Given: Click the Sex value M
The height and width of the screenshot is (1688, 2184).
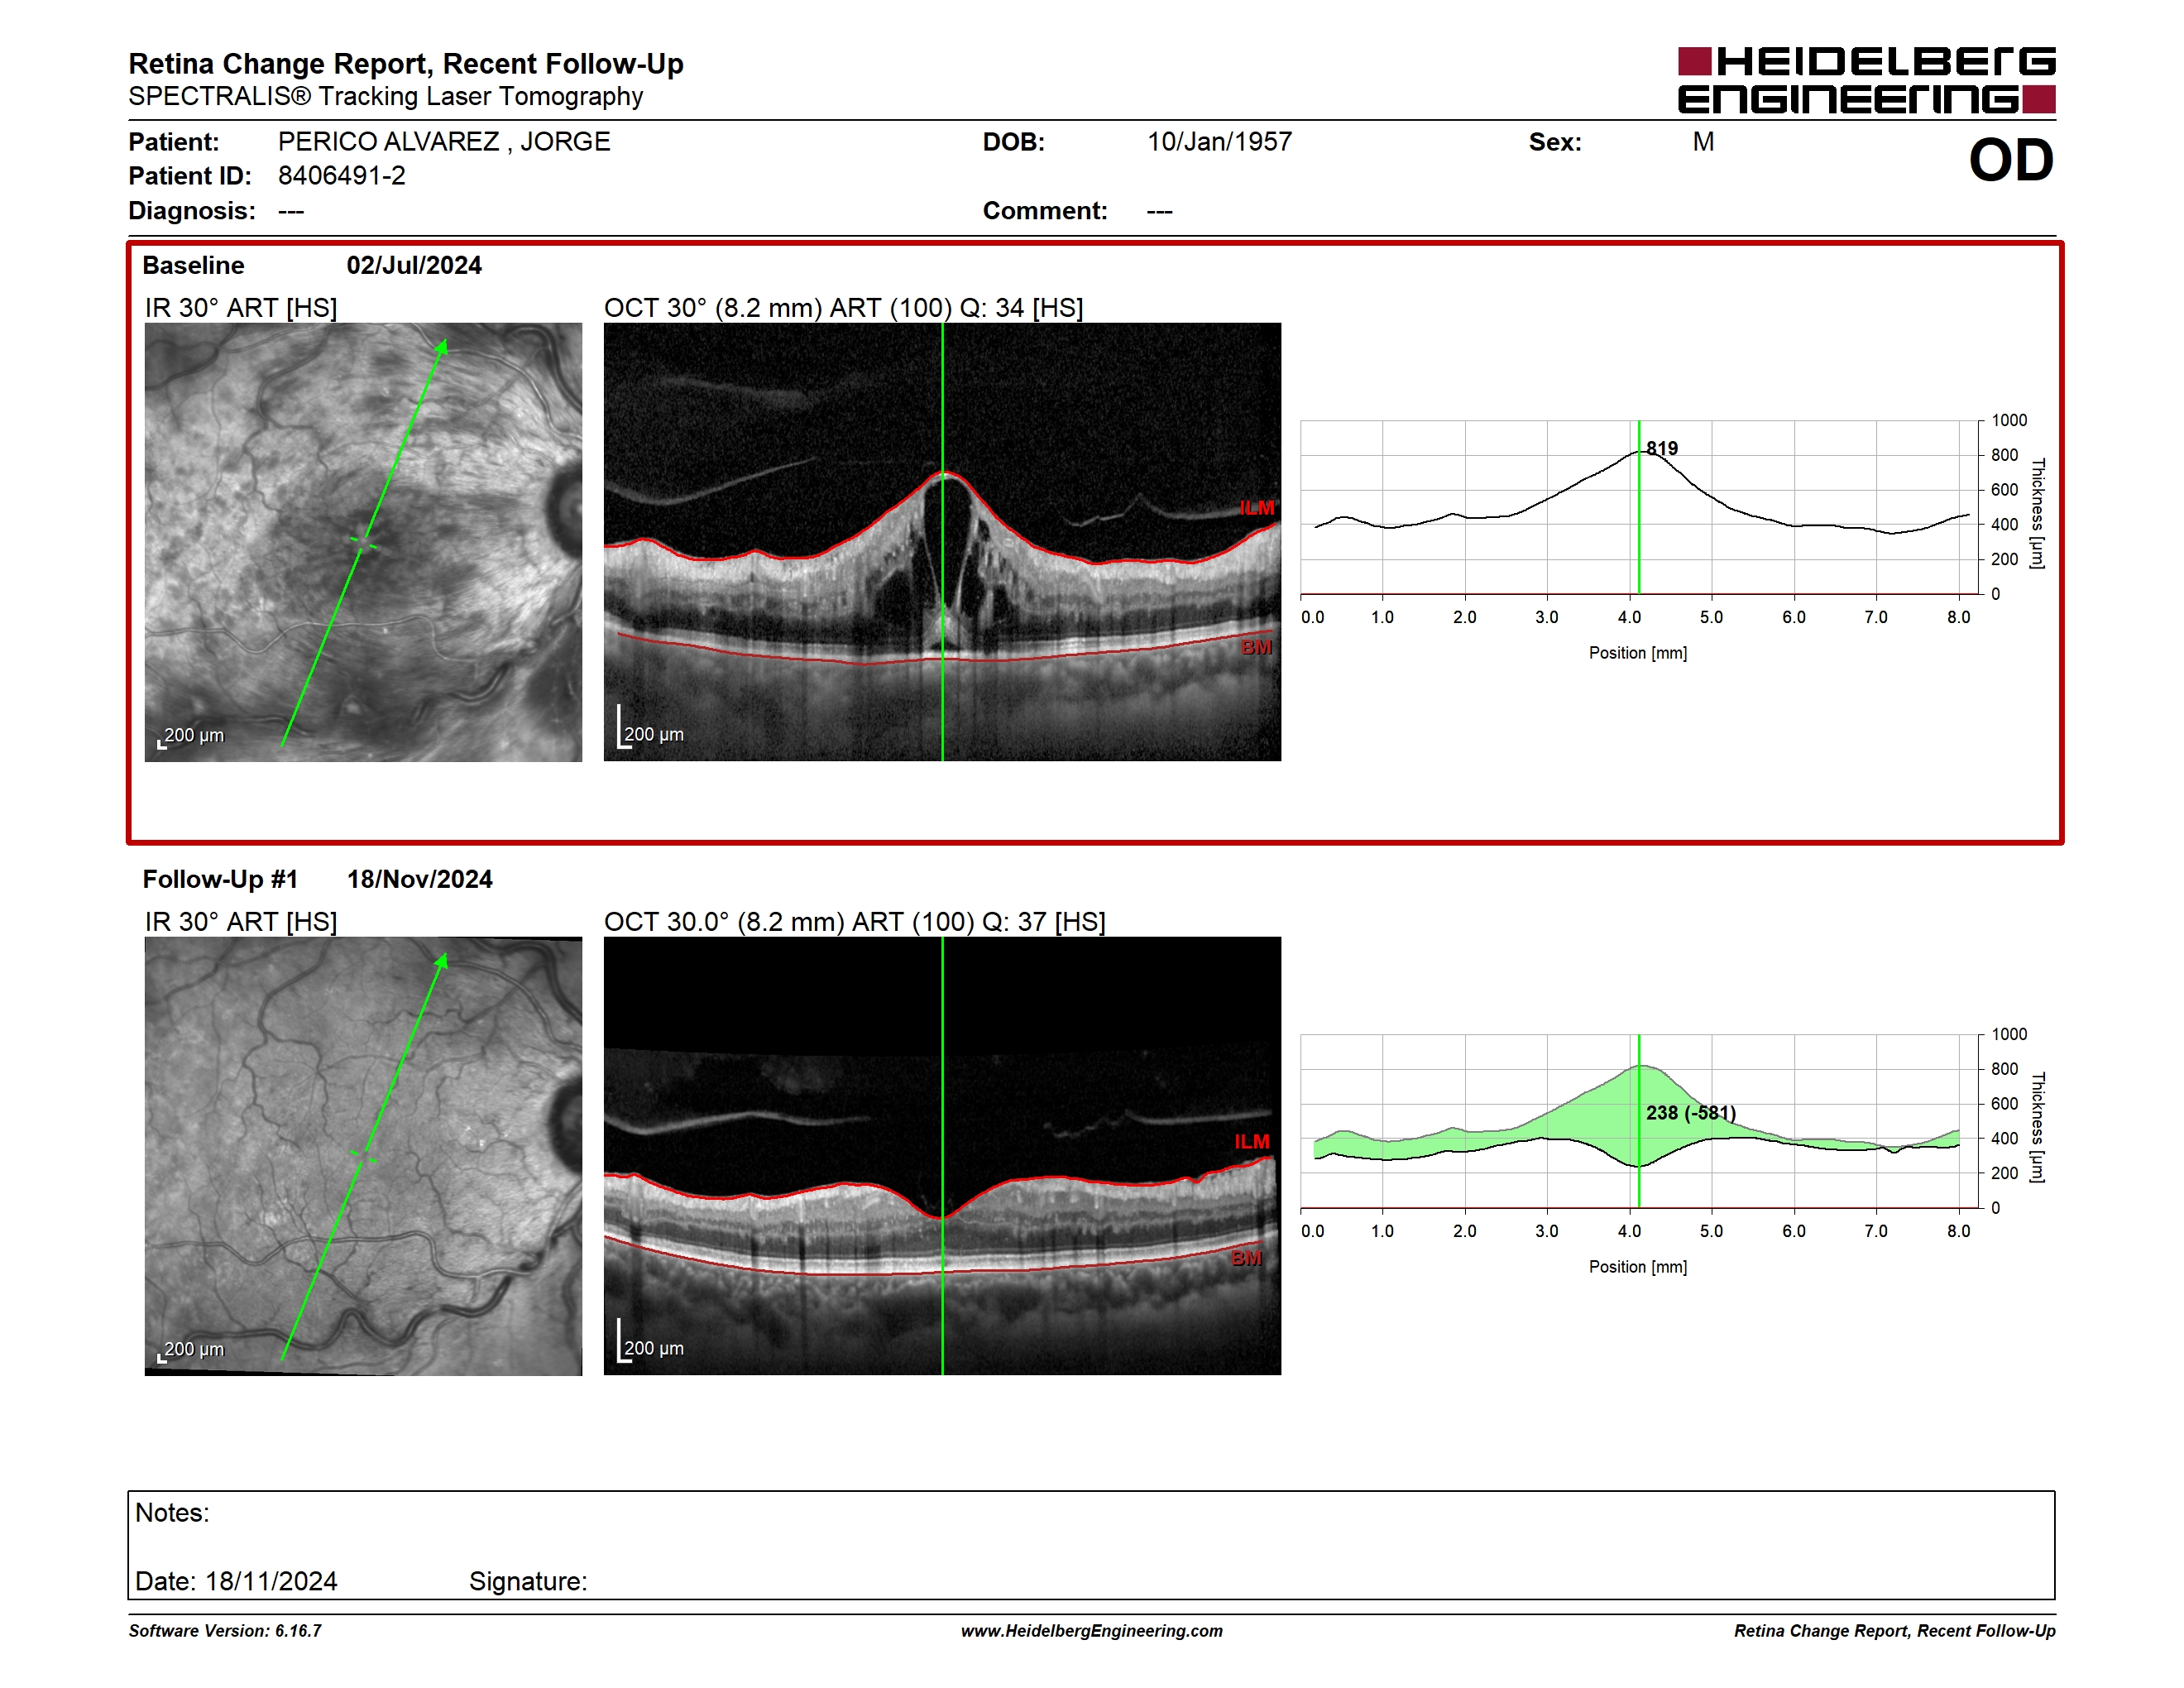Looking at the screenshot, I should tap(1703, 142).
